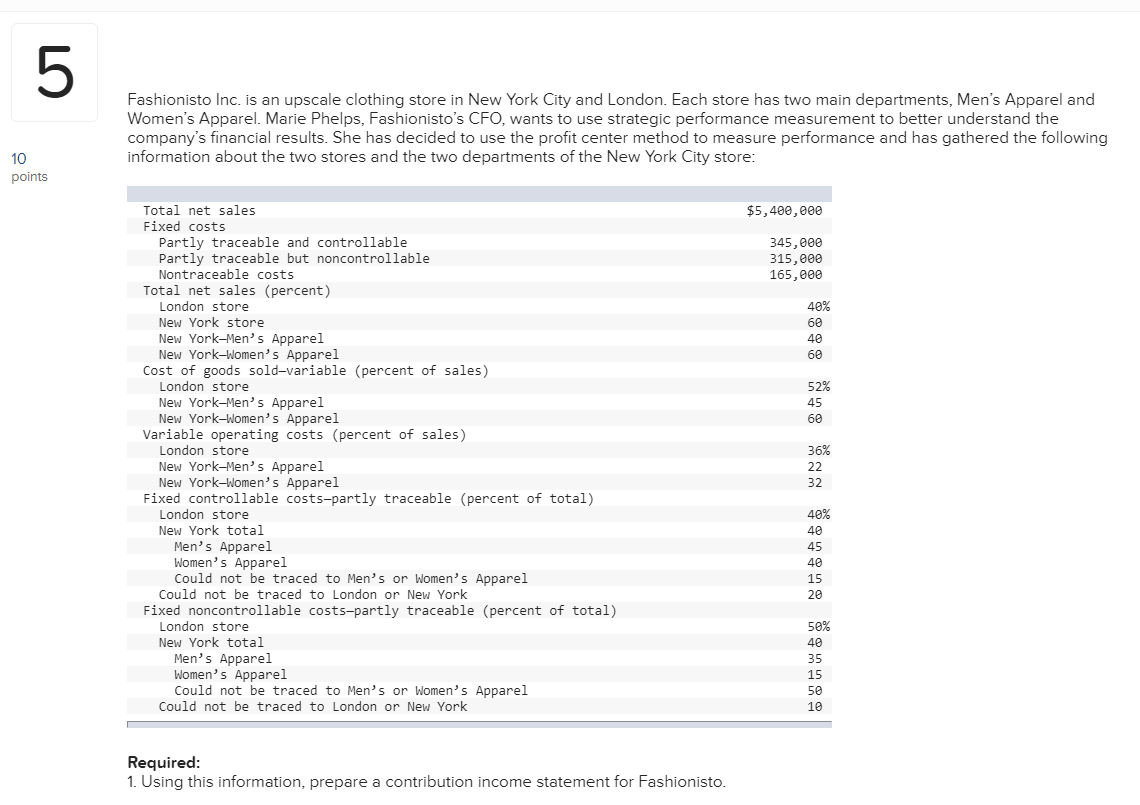Click London store under Cost of goods sold
1140x805 pixels.
click(204, 387)
